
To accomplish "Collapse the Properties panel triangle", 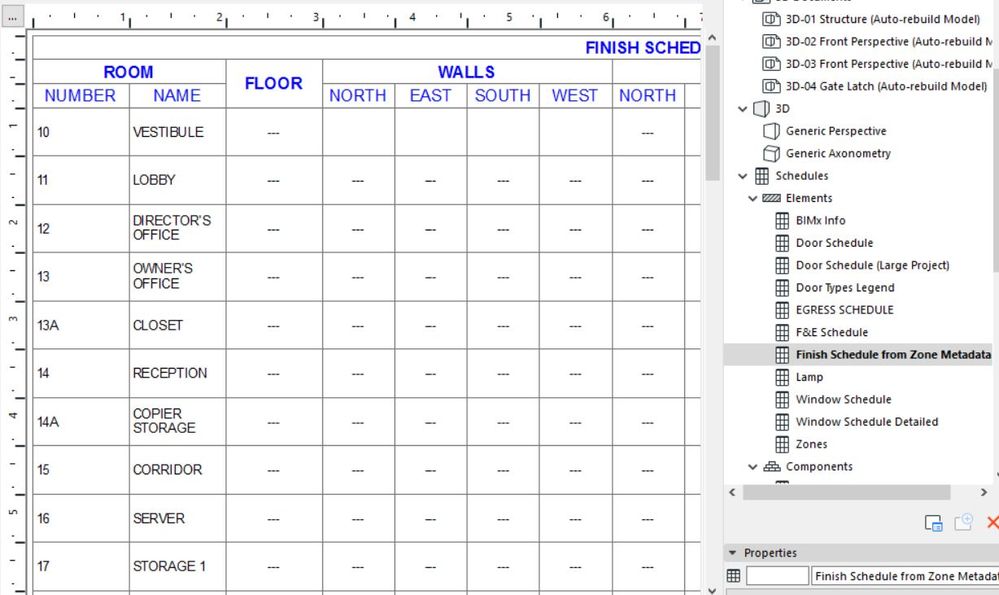I will 732,553.
